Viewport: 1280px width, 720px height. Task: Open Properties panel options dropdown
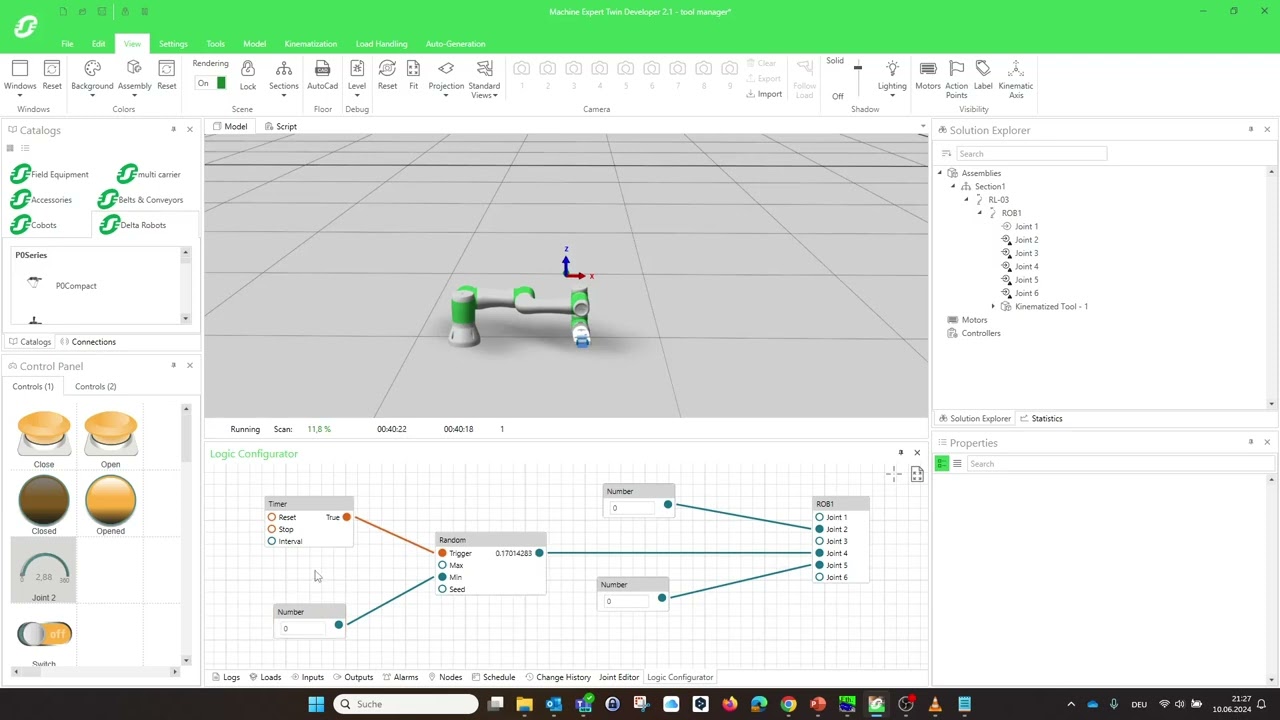pos(1250,441)
